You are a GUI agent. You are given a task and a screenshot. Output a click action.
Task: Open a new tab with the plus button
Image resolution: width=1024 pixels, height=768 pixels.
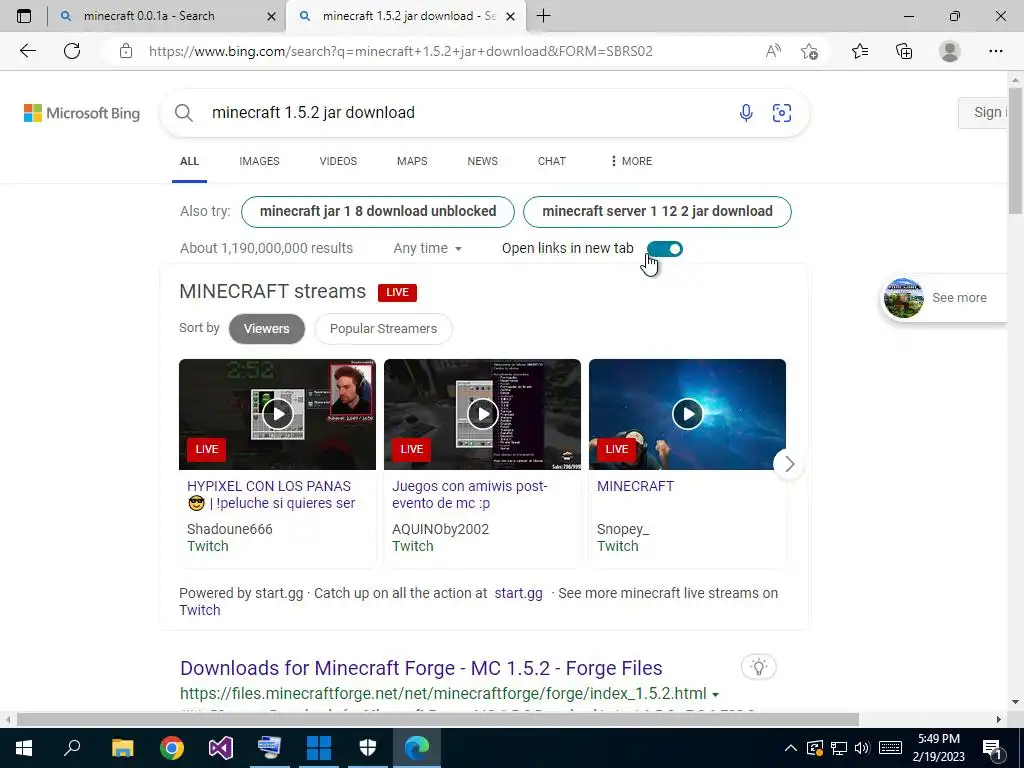point(543,16)
